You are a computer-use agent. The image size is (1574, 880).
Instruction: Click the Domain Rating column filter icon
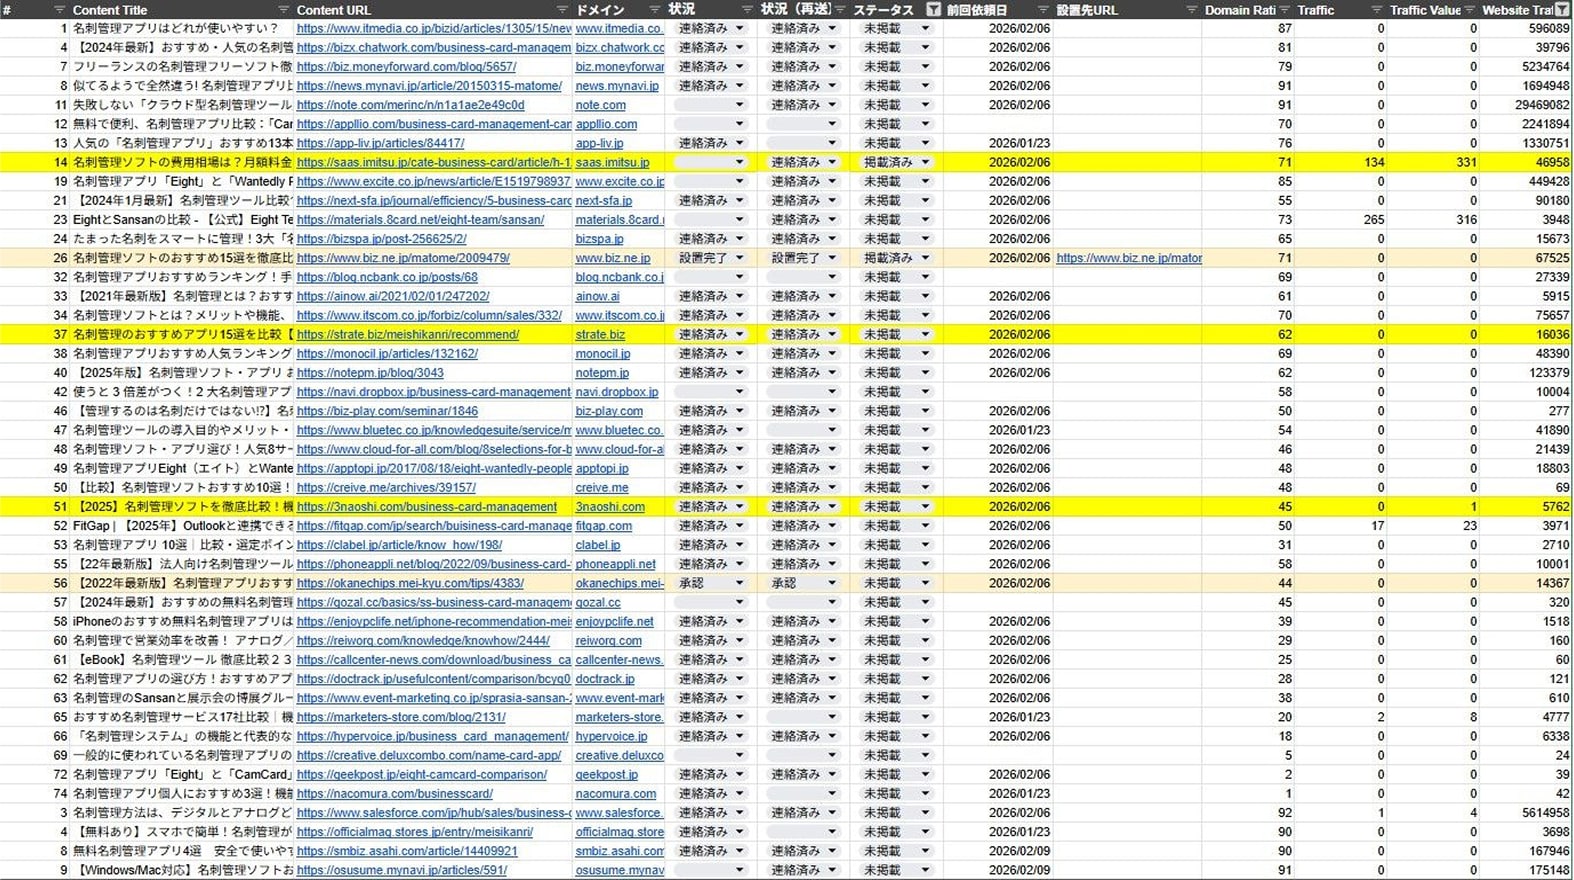click(x=1285, y=10)
